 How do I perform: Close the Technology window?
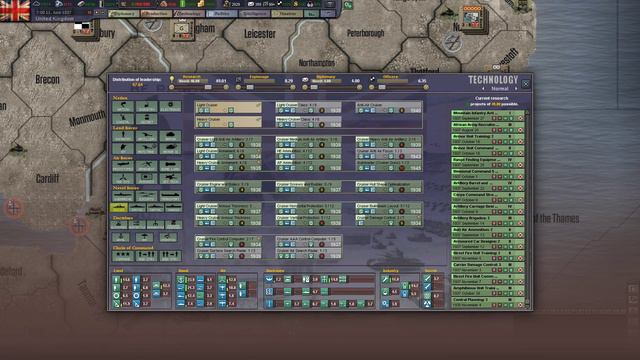(526, 84)
